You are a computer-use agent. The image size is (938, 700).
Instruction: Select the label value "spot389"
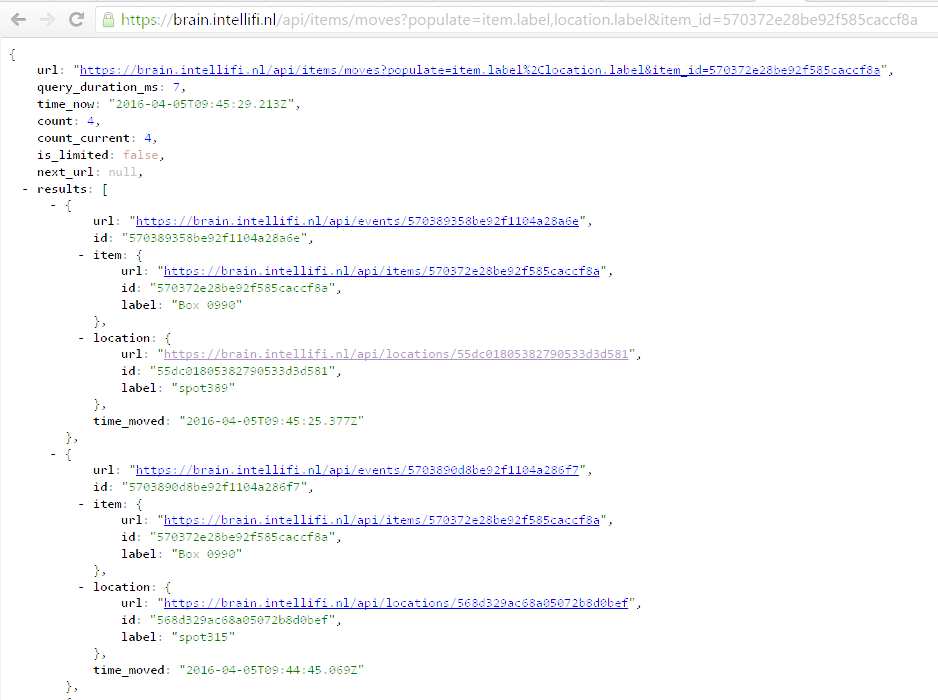click(203, 388)
